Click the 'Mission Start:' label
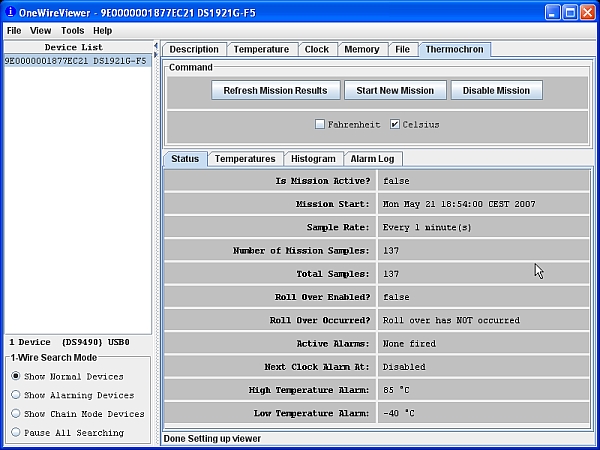The width and height of the screenshot is (600, 450). click(x=333, y=204)
